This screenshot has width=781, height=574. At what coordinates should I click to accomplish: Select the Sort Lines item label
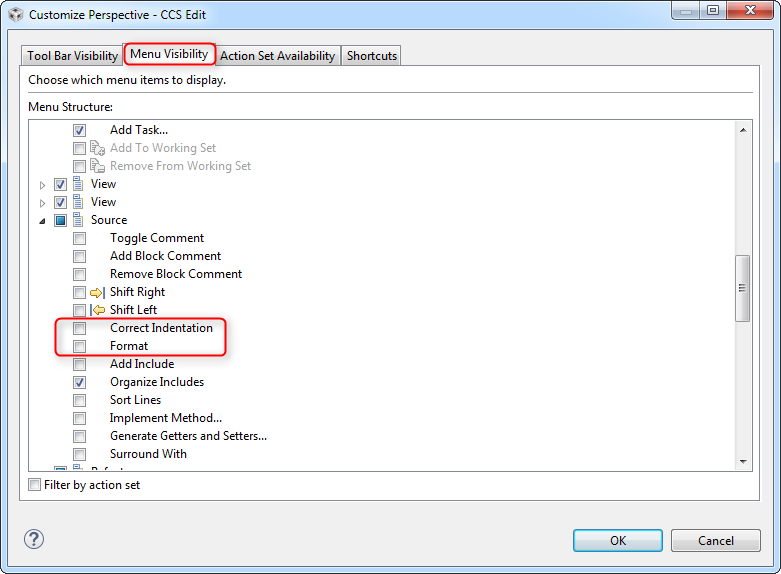[135, 400]
